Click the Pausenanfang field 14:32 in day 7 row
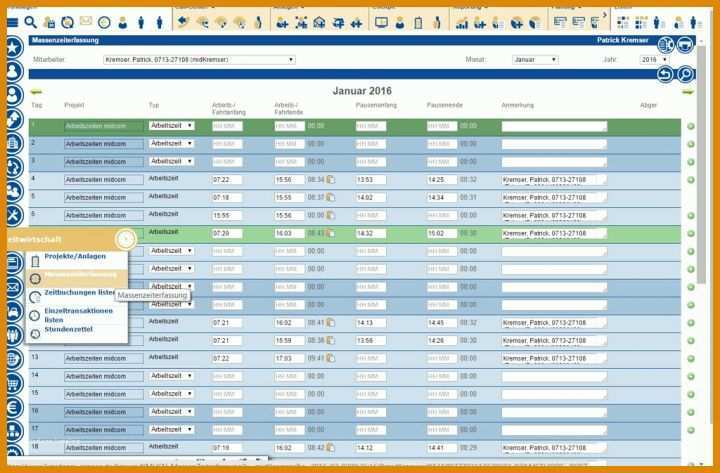720x473 pixels. pos(371,233)
